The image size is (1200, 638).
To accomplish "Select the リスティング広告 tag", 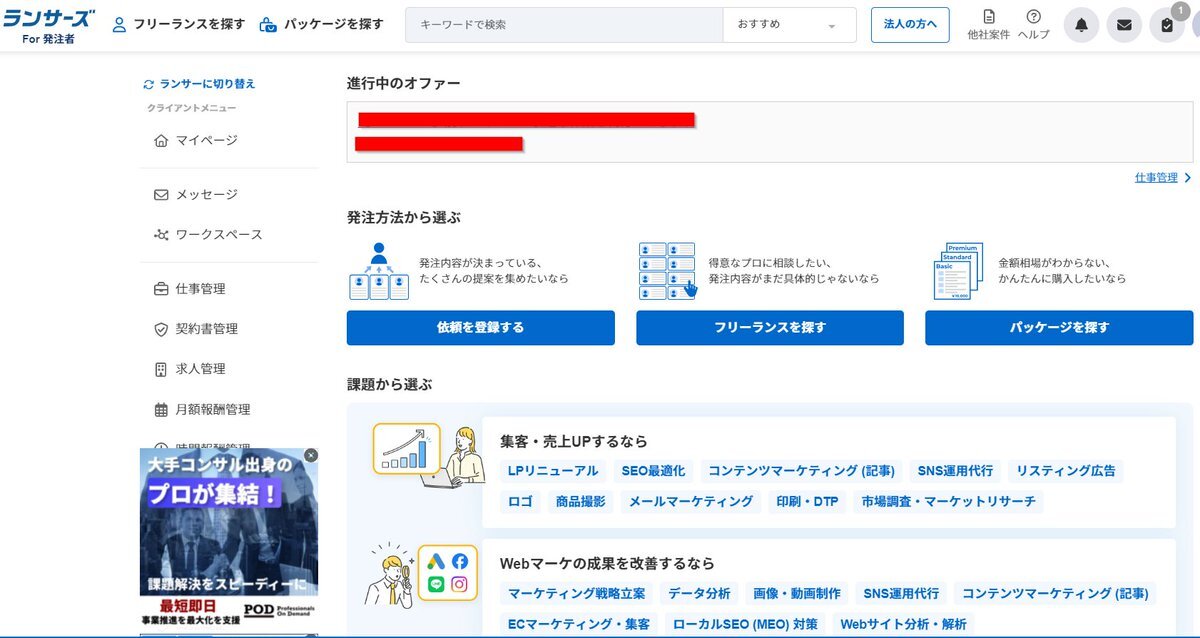I will coord(1065,471).
